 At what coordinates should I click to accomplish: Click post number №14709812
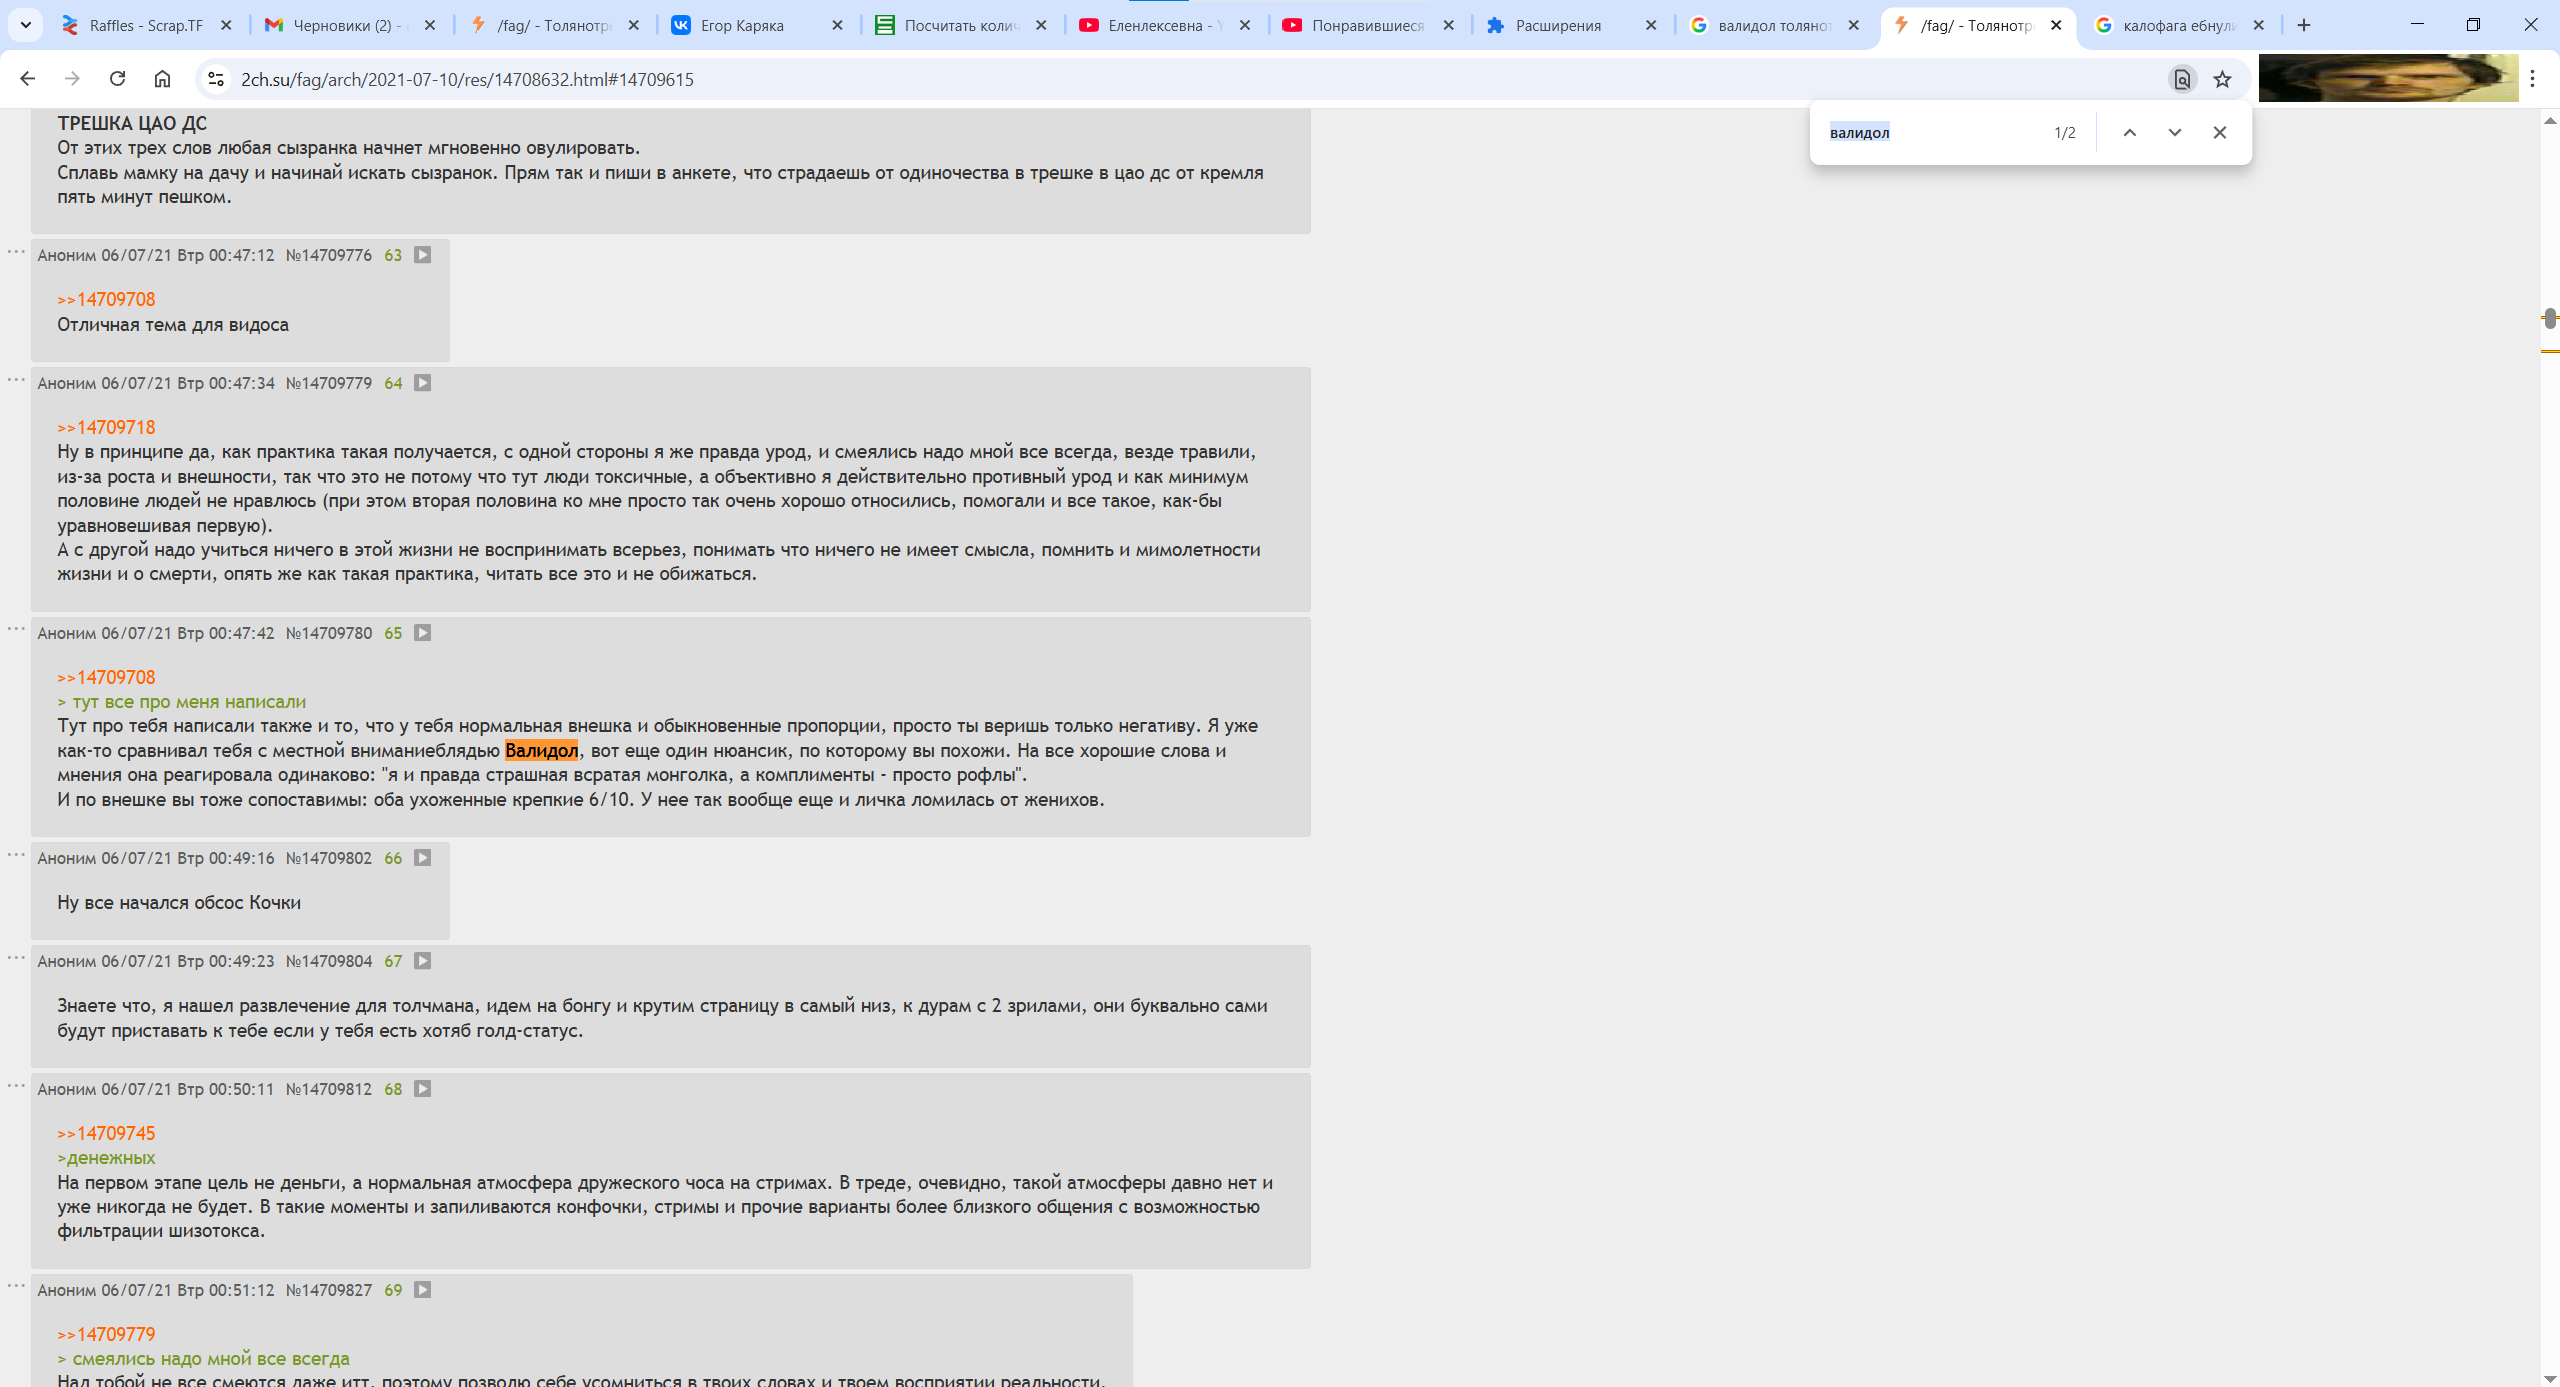click(x=329, y=1089)
